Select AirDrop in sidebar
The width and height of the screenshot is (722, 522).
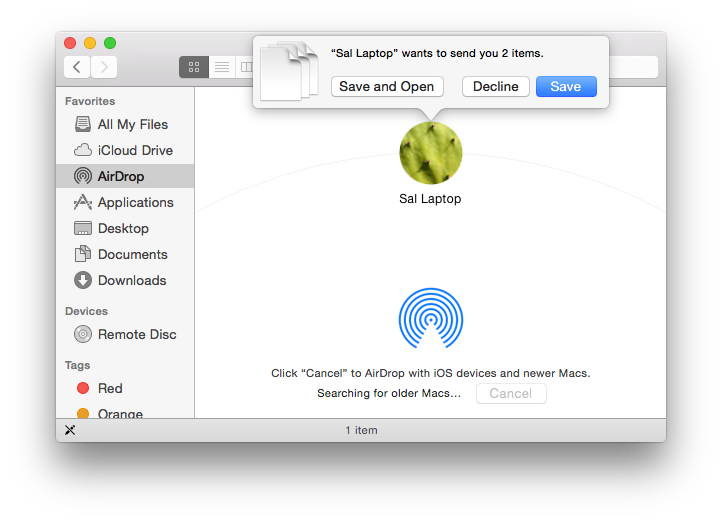pos(125,176)
